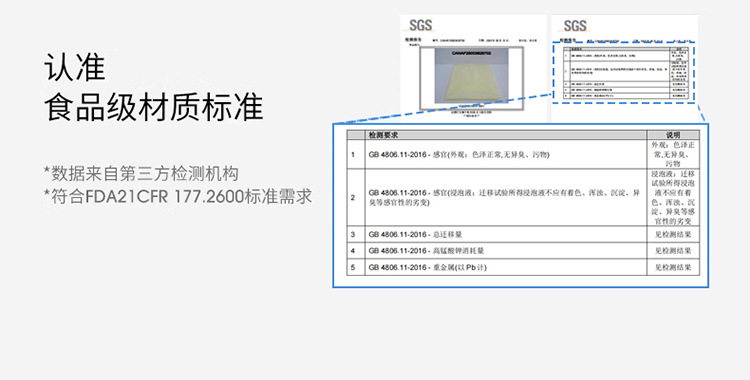Click the heading "食品级材质标准"
750x380 pixels.
[x=154, y=107]
